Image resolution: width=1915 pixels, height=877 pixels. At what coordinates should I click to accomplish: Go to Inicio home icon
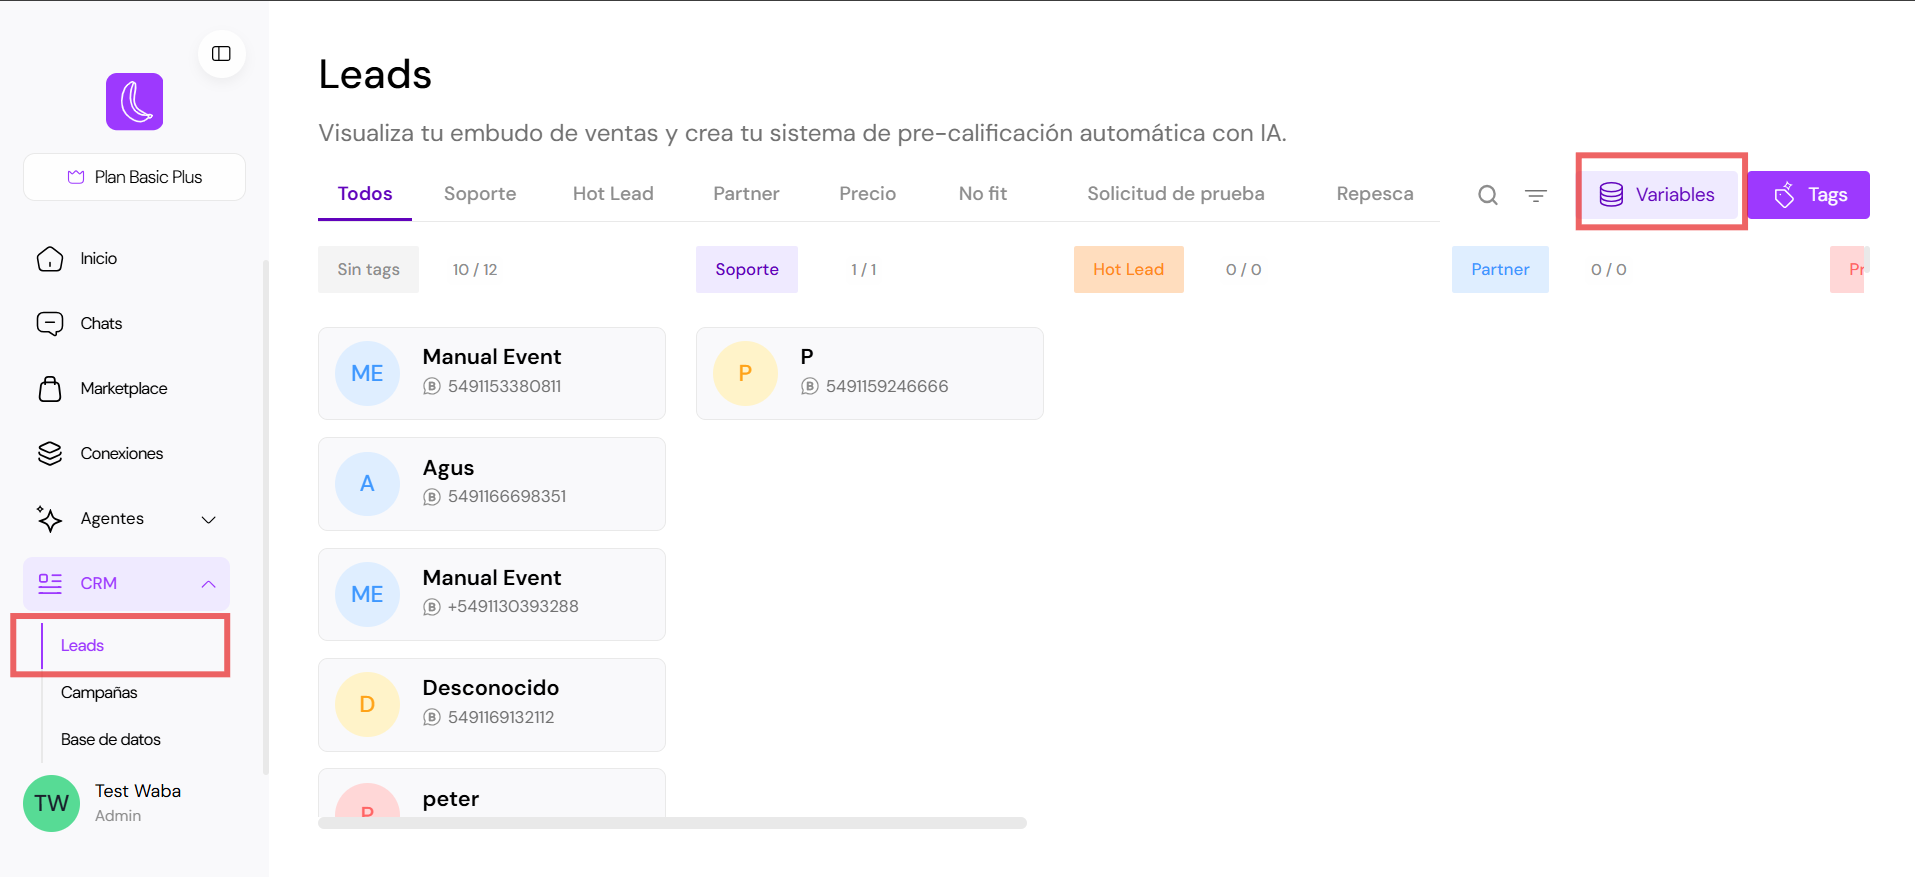50,259
